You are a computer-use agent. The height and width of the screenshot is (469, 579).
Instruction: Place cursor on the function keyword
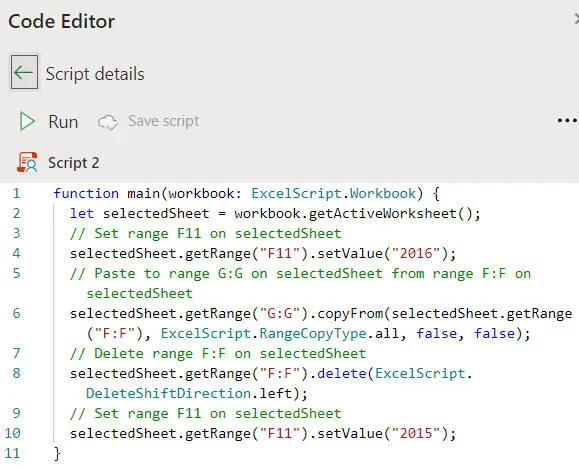coord(86,194)
